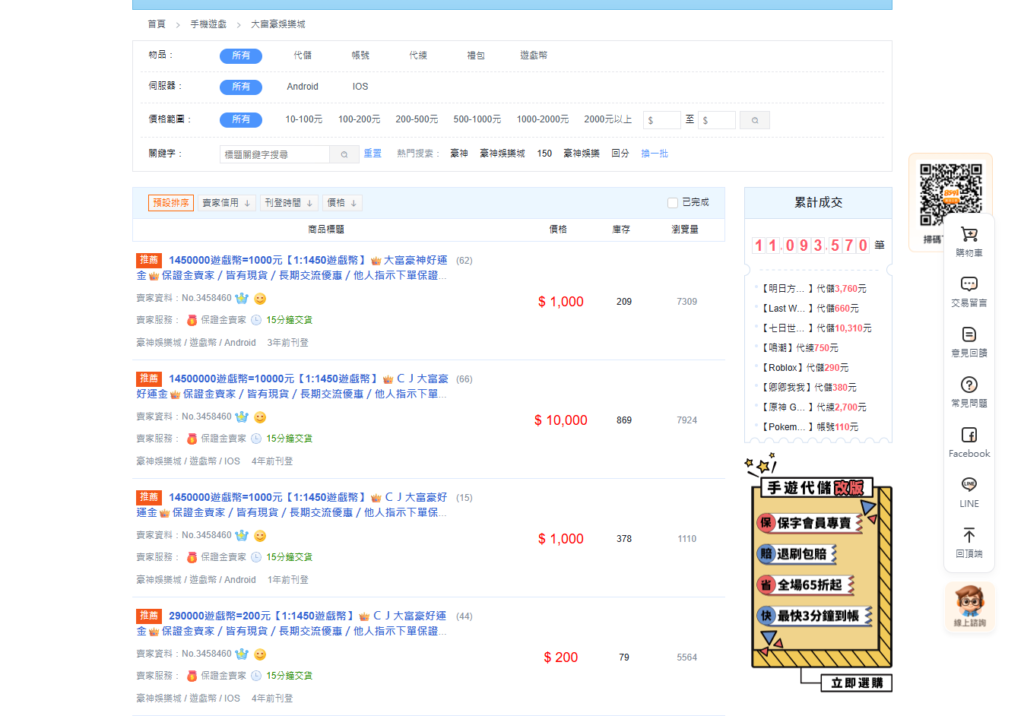The image size is (1024, 716).
Task: Open the Facebook icon in sidebar
Action: pos(968,435)
